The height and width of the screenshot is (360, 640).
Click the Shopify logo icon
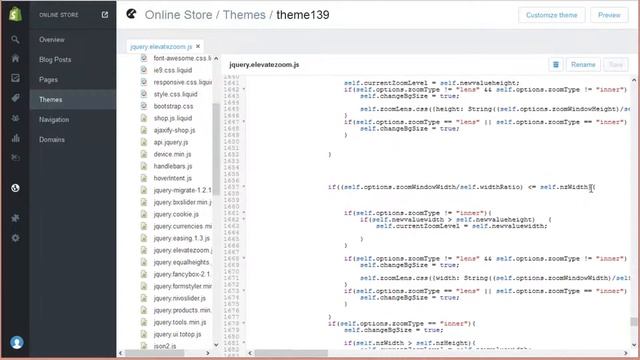(15, 14)
